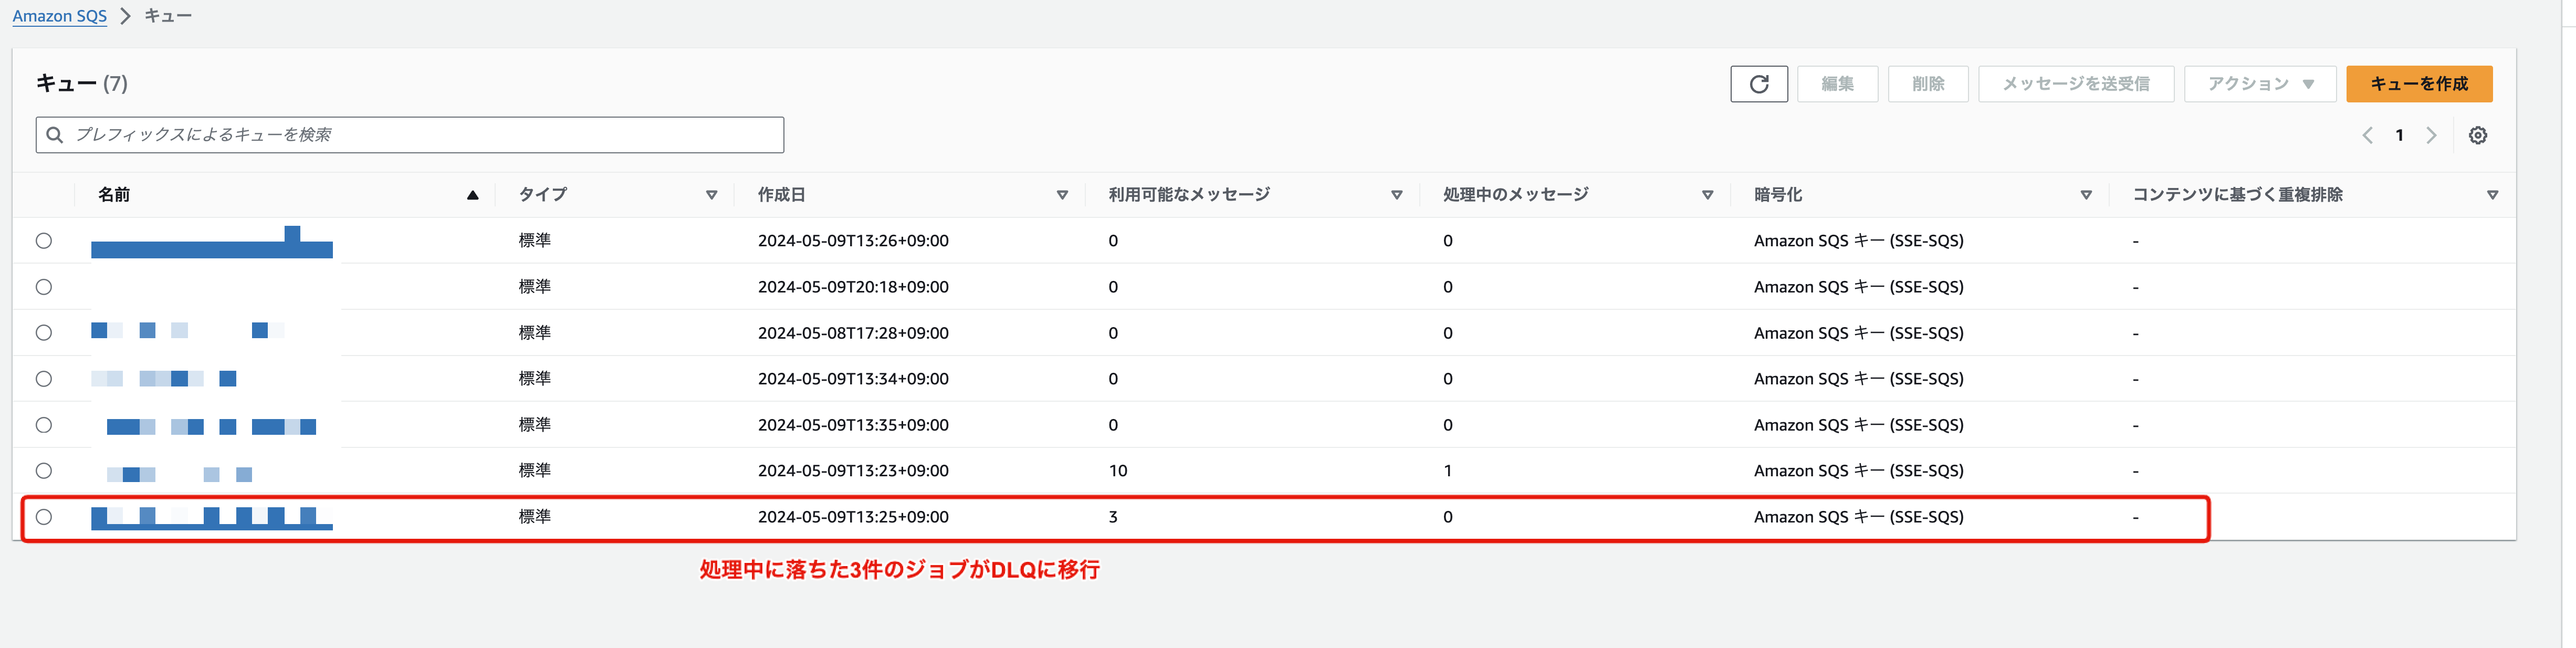Open the table preferences gear icon
The height and width of the screenshot is (648, 2576).
point(2477,136)
